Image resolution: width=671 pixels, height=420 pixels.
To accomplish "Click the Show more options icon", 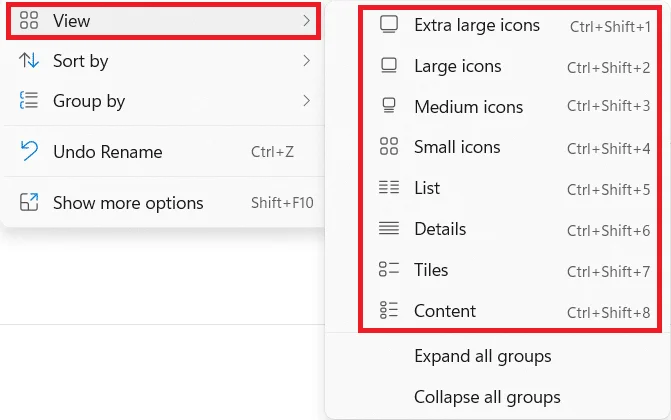I will 29,203.
